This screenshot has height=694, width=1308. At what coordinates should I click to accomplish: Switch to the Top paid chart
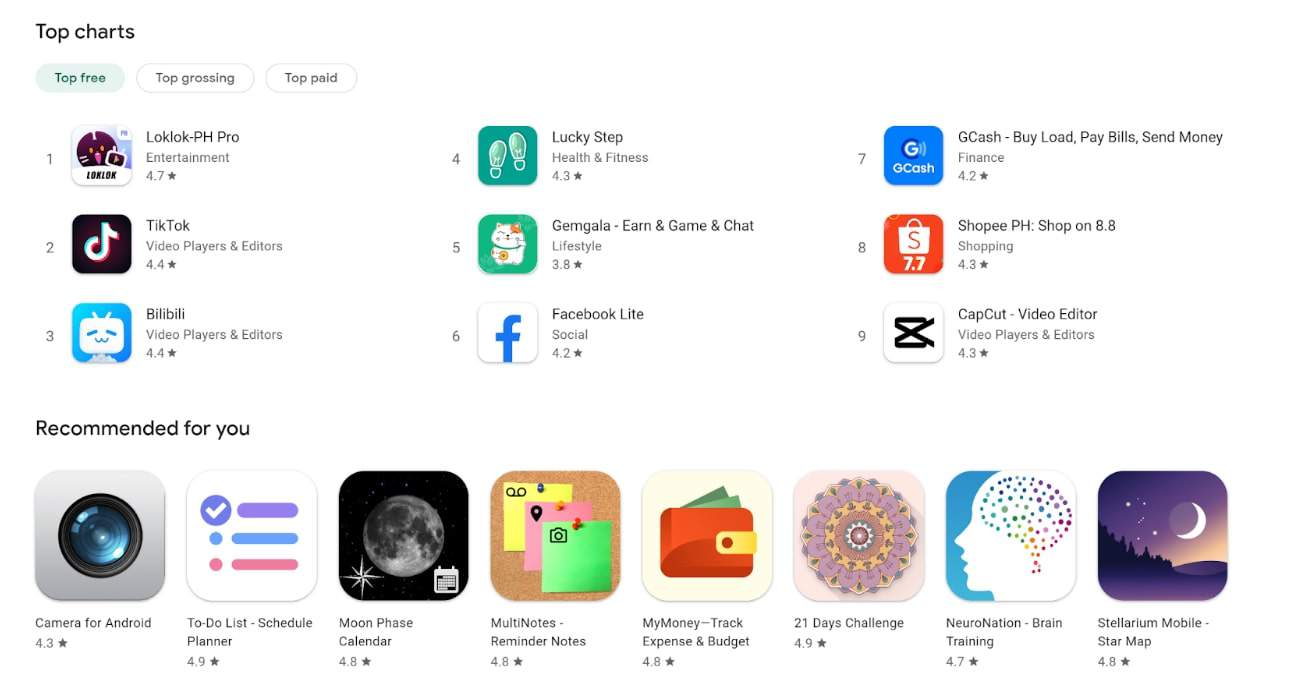(x=311, y=78)
